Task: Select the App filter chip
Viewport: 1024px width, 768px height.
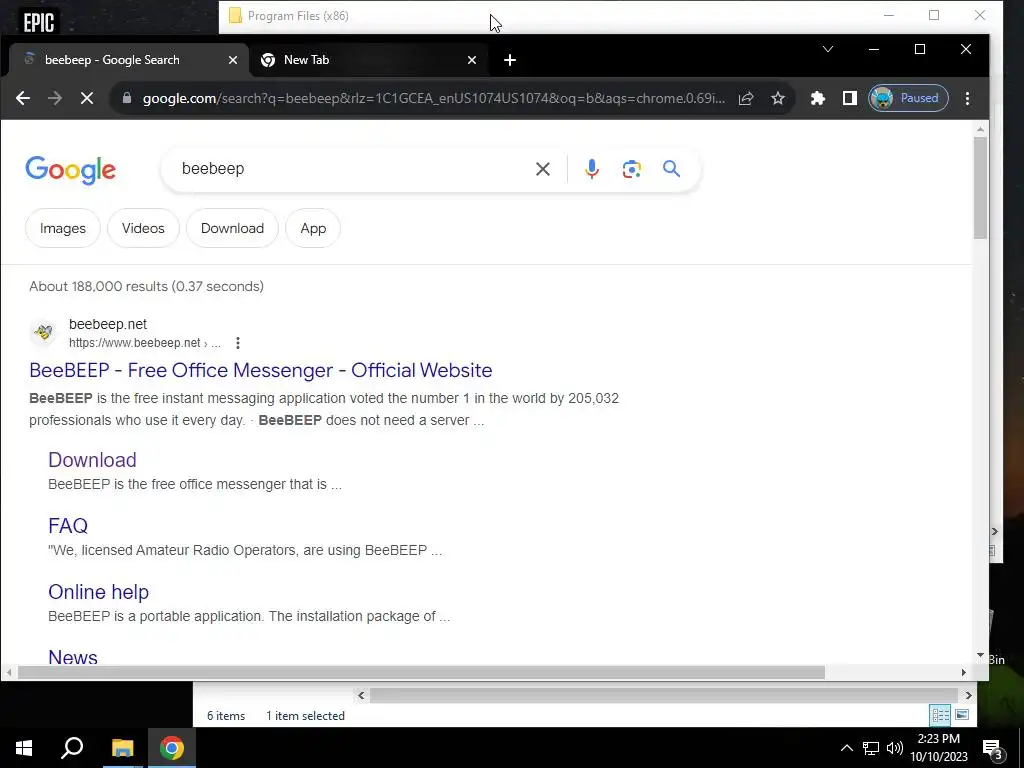Action: (313, 229)
